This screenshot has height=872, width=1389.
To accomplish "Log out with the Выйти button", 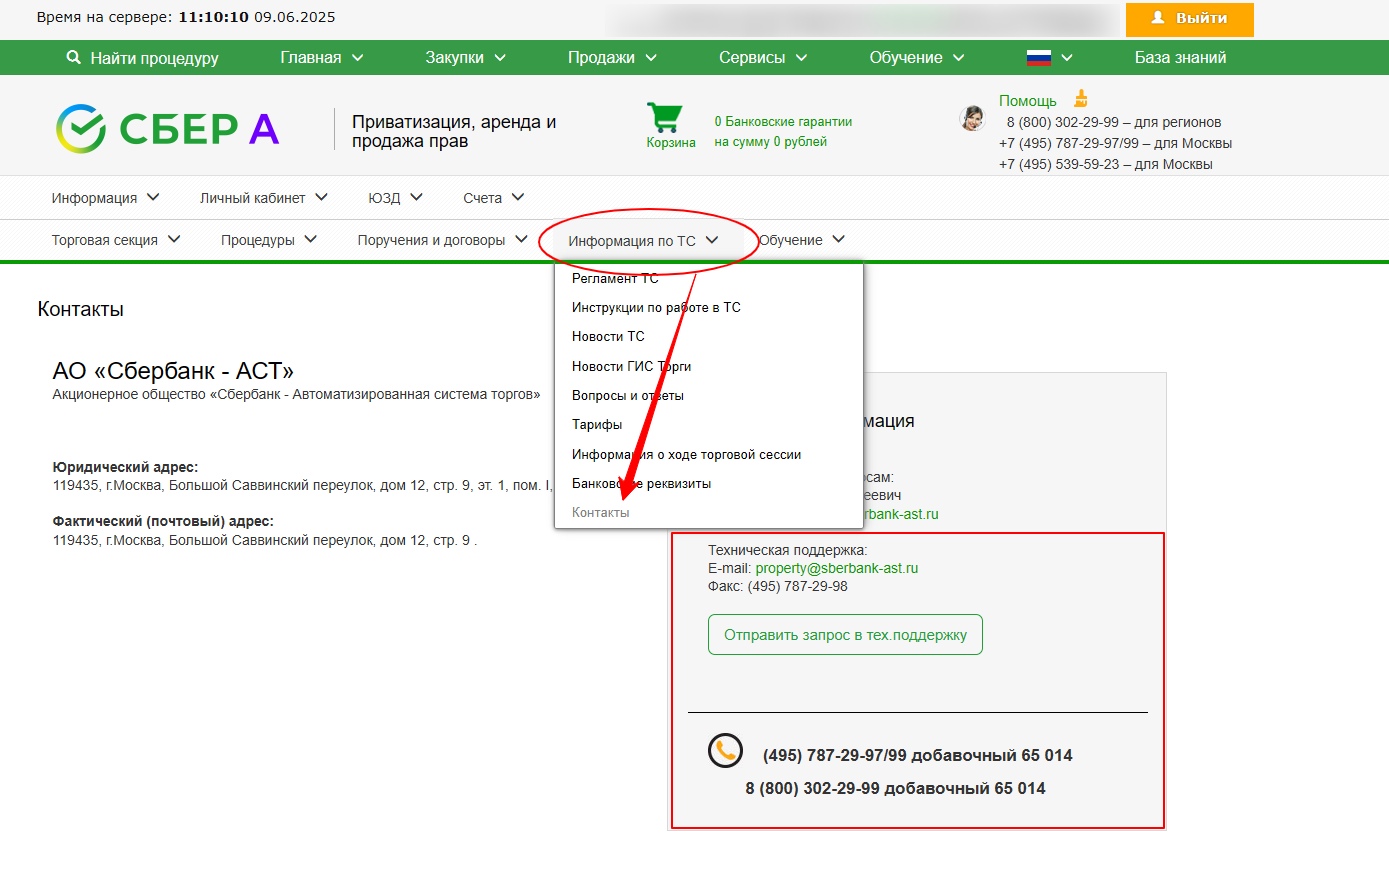I will pos(1189,19).
